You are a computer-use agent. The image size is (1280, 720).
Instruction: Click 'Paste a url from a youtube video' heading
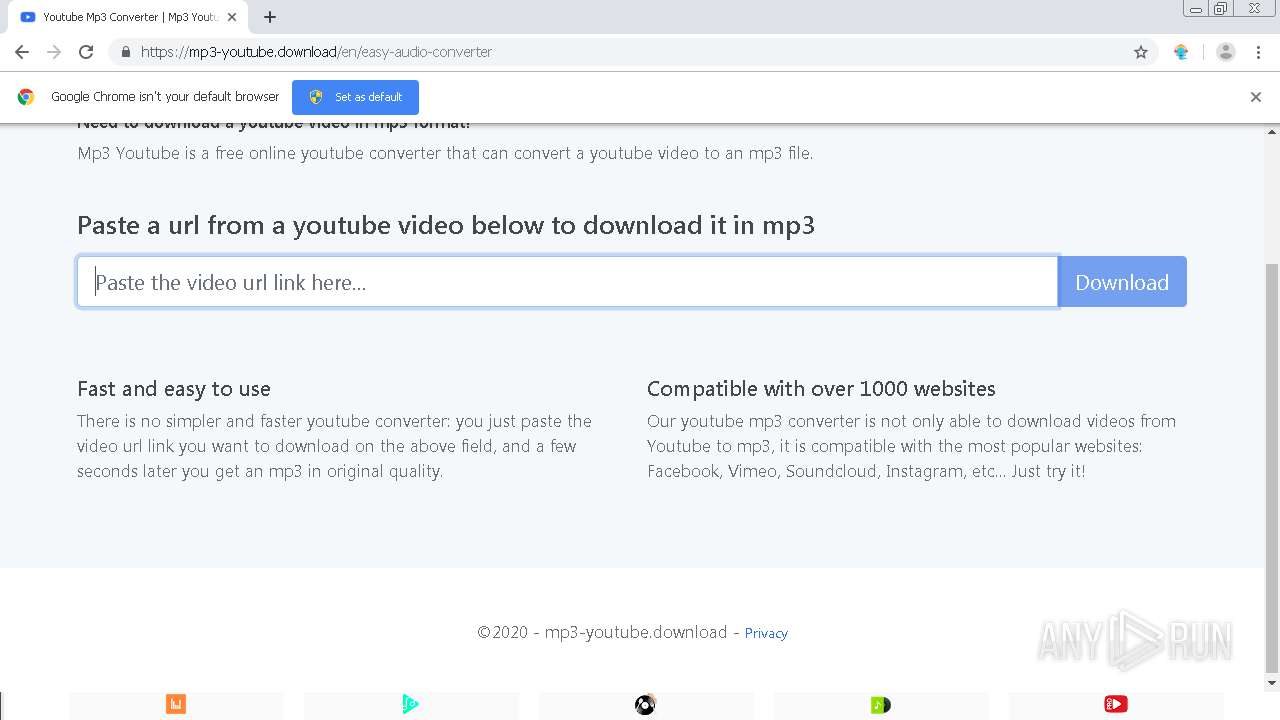[x=446, y=225]
